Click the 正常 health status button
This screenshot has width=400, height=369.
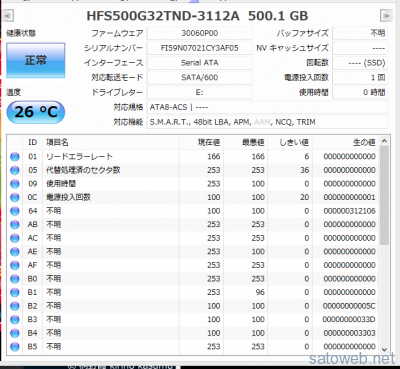(x=36, y=60)
